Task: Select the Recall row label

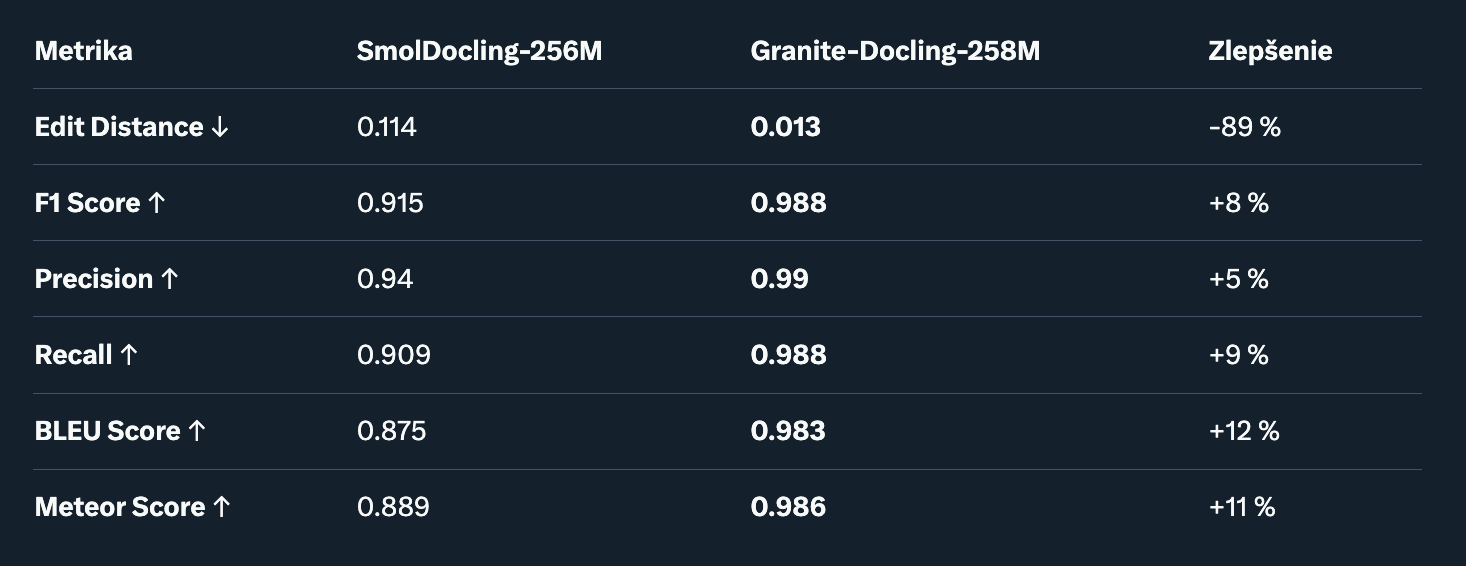Action: (x=86, y=355)
